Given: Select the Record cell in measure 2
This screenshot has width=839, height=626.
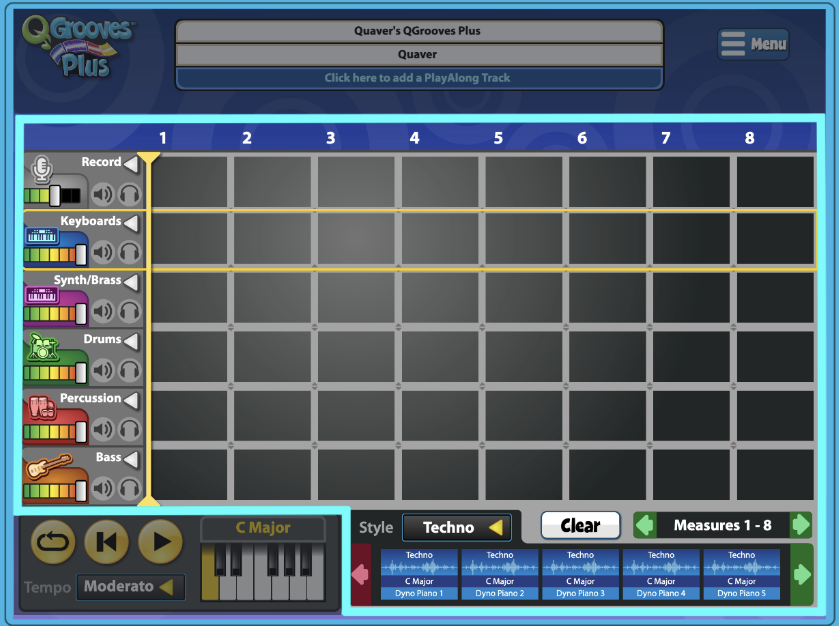Looking at the screenshot, I should click(272, 181).
